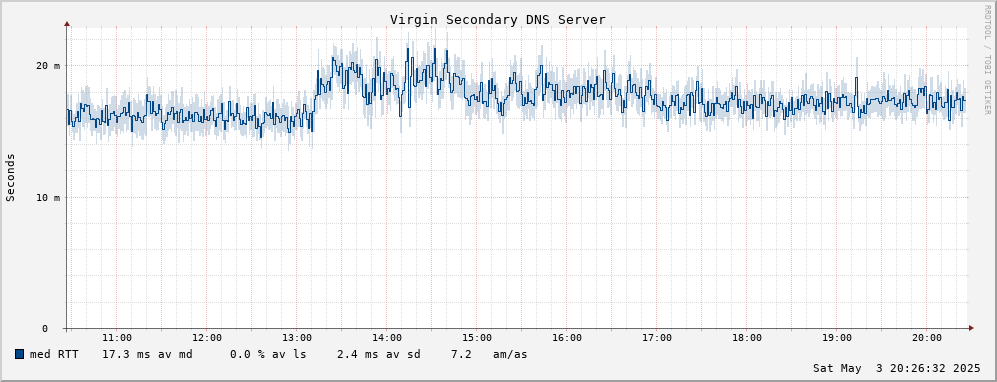Click the 18:00 time axis label

pyautogui.click(x=747, y=338)
